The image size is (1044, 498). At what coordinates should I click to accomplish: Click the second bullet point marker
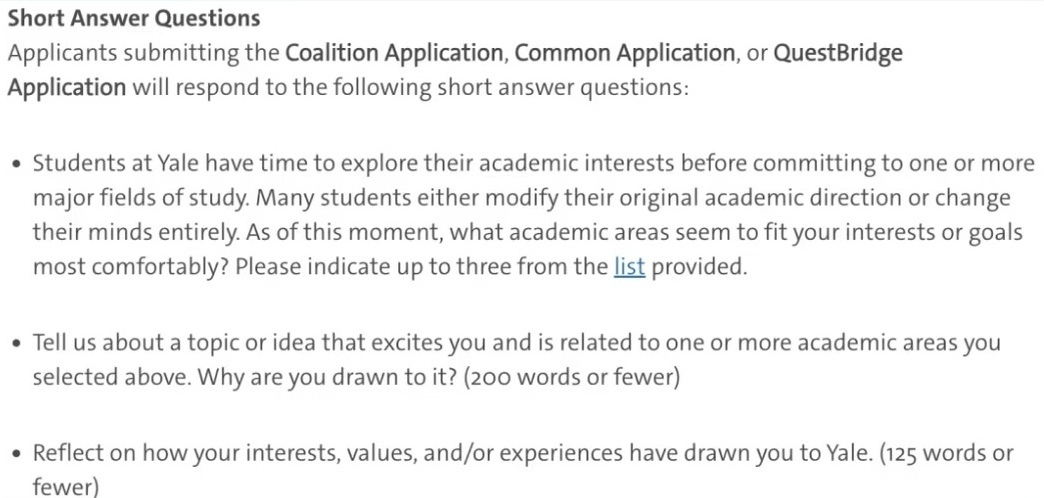[x=14, y=344]
